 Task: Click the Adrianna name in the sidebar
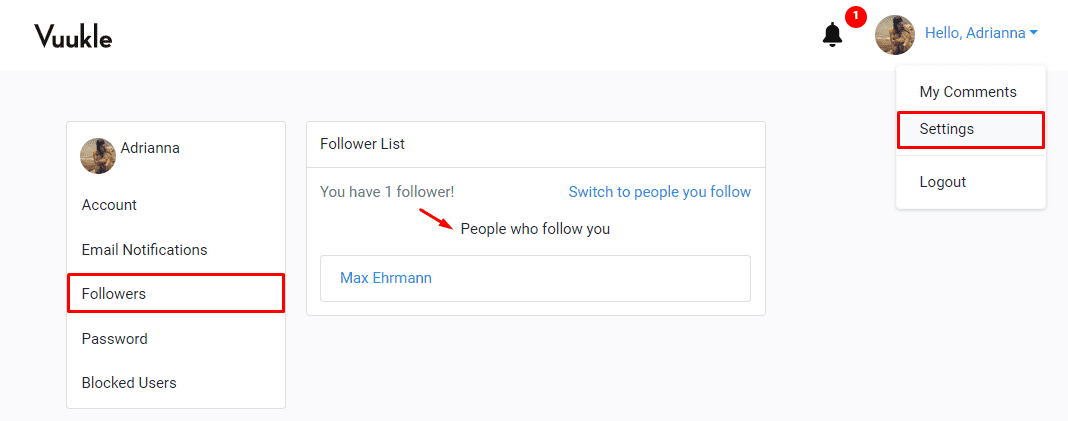click(150, 148)
